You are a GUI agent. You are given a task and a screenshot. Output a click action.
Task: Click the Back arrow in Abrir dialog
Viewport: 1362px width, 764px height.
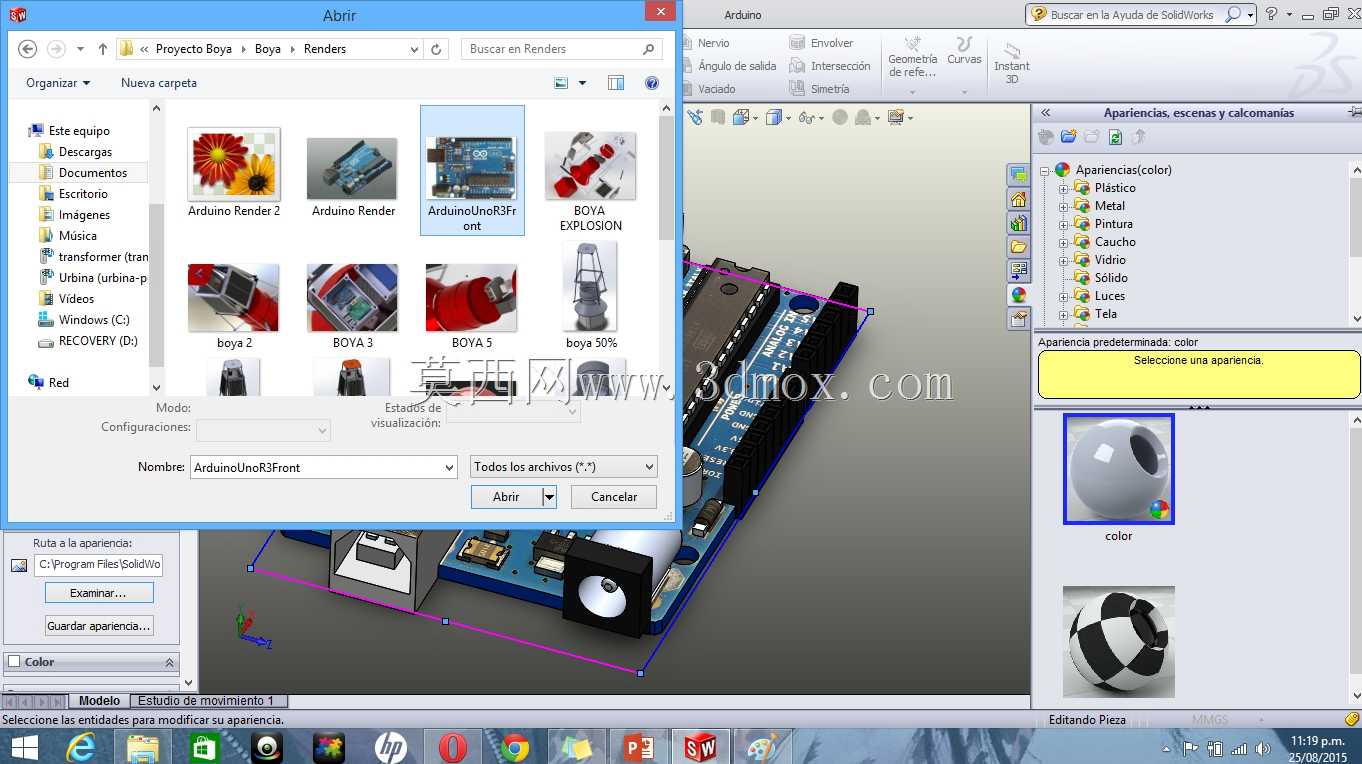(x=28, y=49)
